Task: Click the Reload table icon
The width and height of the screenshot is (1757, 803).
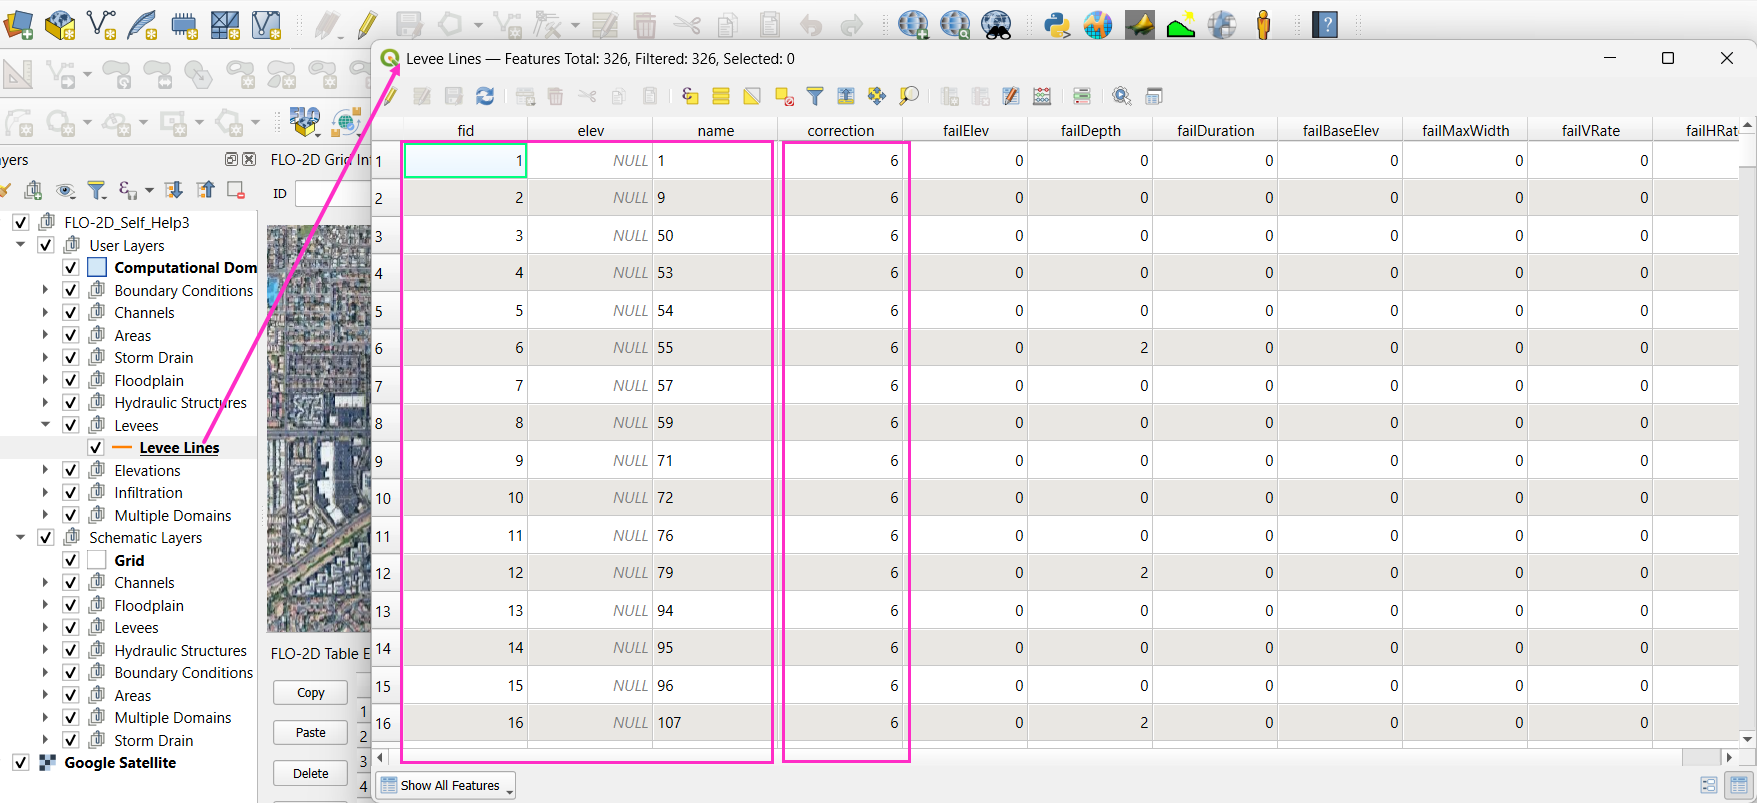Action: coord(485,96)
